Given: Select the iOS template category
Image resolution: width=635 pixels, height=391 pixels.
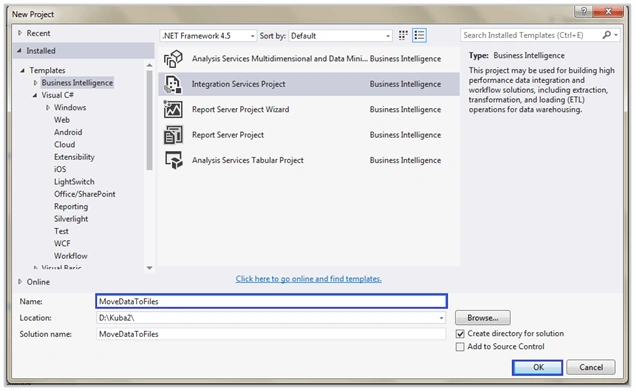Looking at the screenshot, I should [x=60, y=169].
